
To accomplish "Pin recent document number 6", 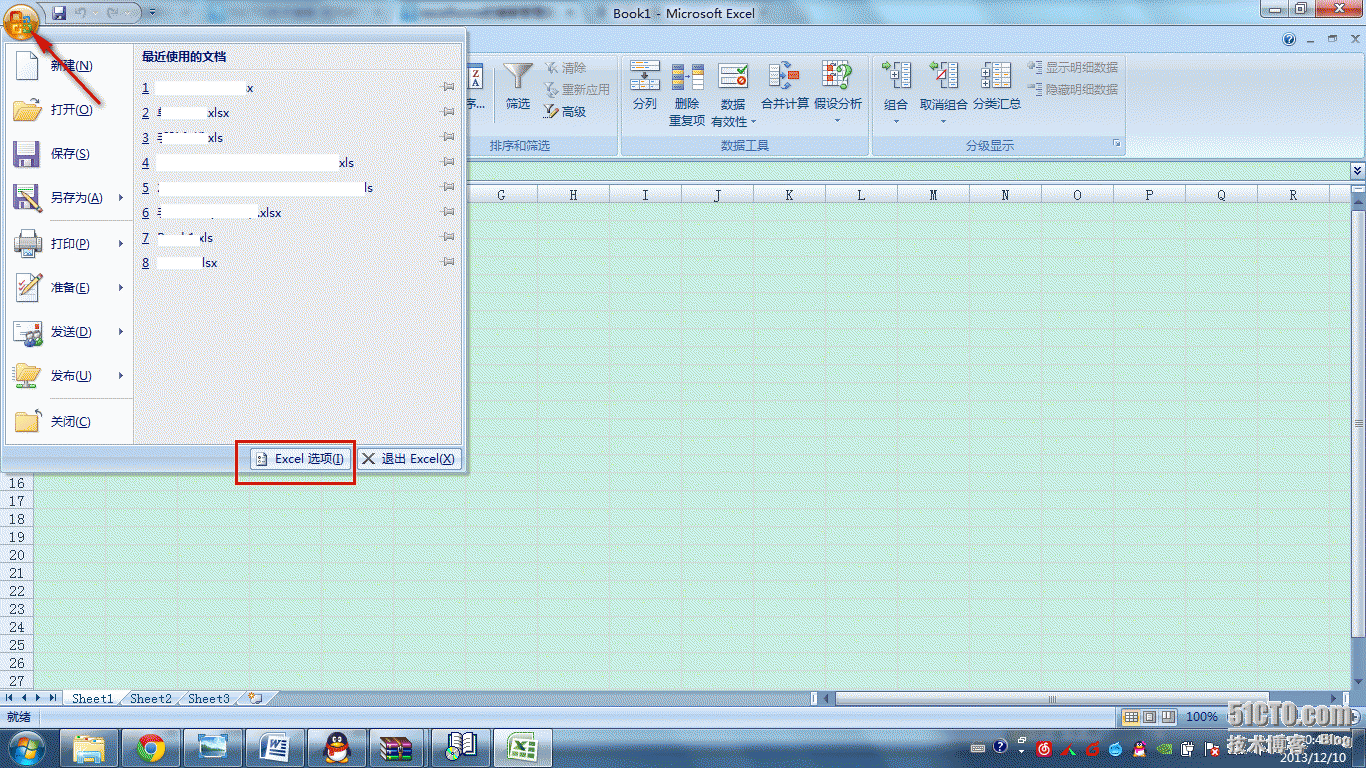I will 448,213.
